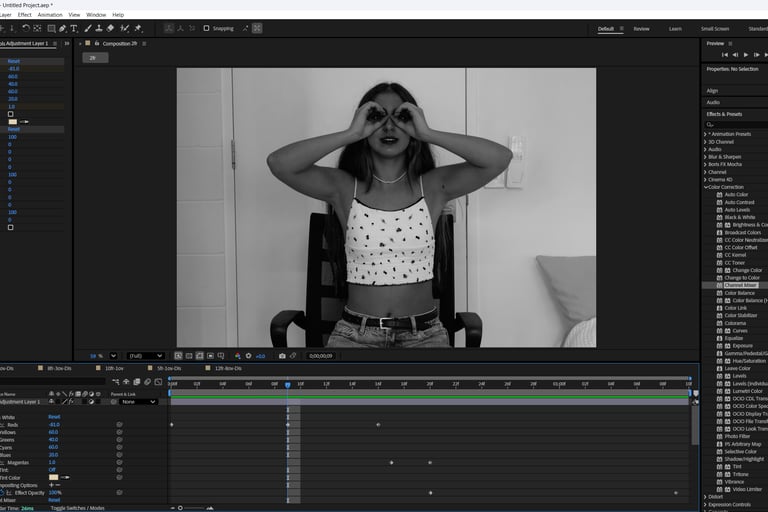The width and height of the screenshot is (768, 512).
Task: Expand the Animation Presets folder
Action: pyautogui.click(x=706, y=134)
